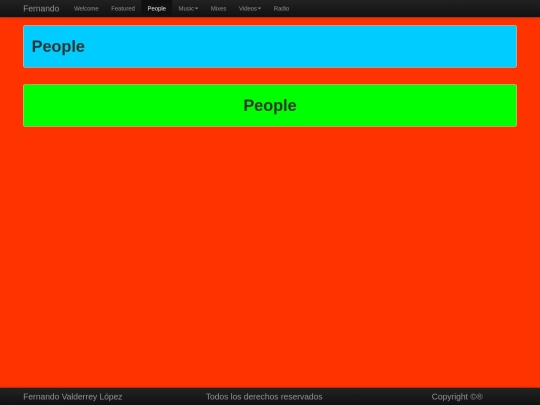Expand the Music dropdown menu

point(188,9)
